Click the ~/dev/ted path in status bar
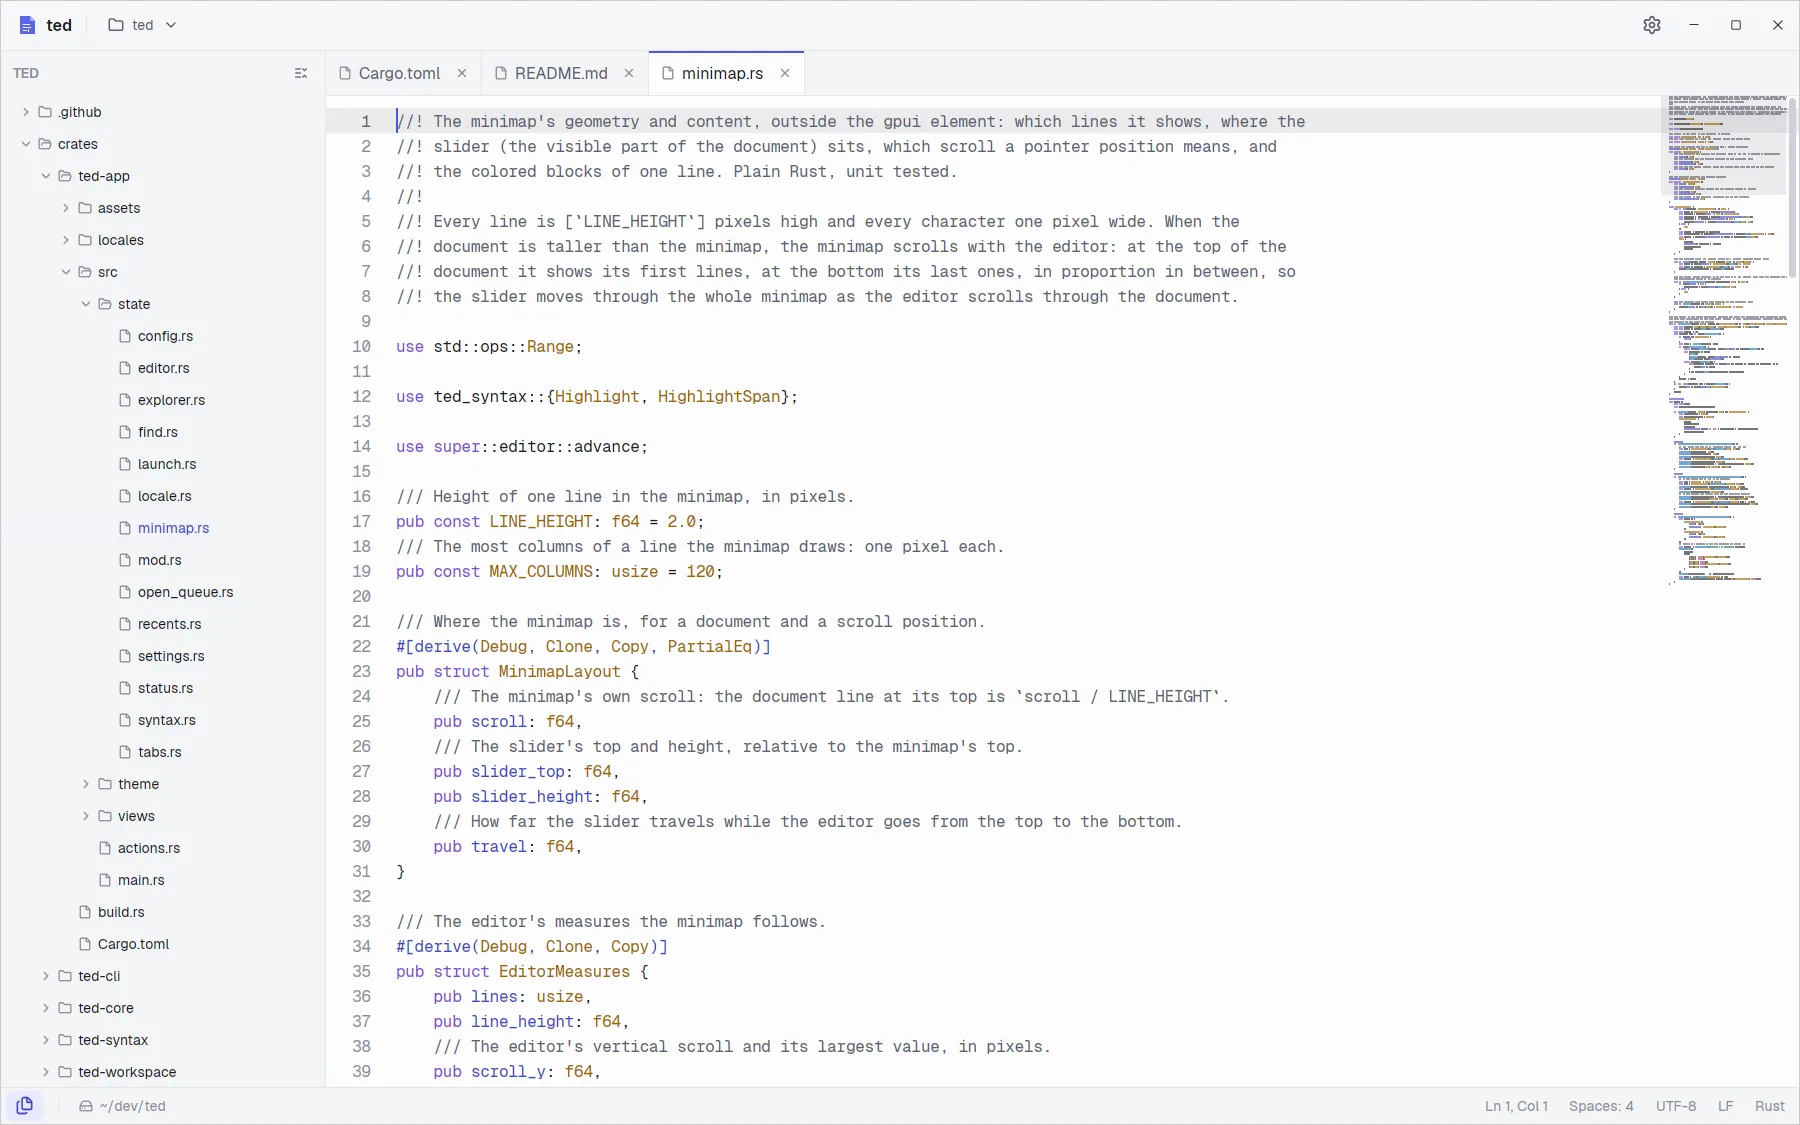 coord(123,1106)
